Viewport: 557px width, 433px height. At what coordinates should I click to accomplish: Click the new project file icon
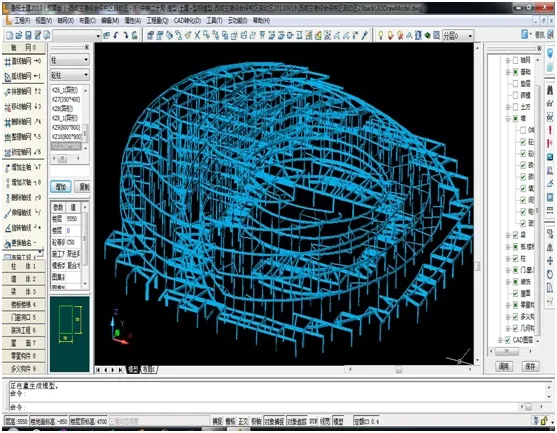(10, 35)
